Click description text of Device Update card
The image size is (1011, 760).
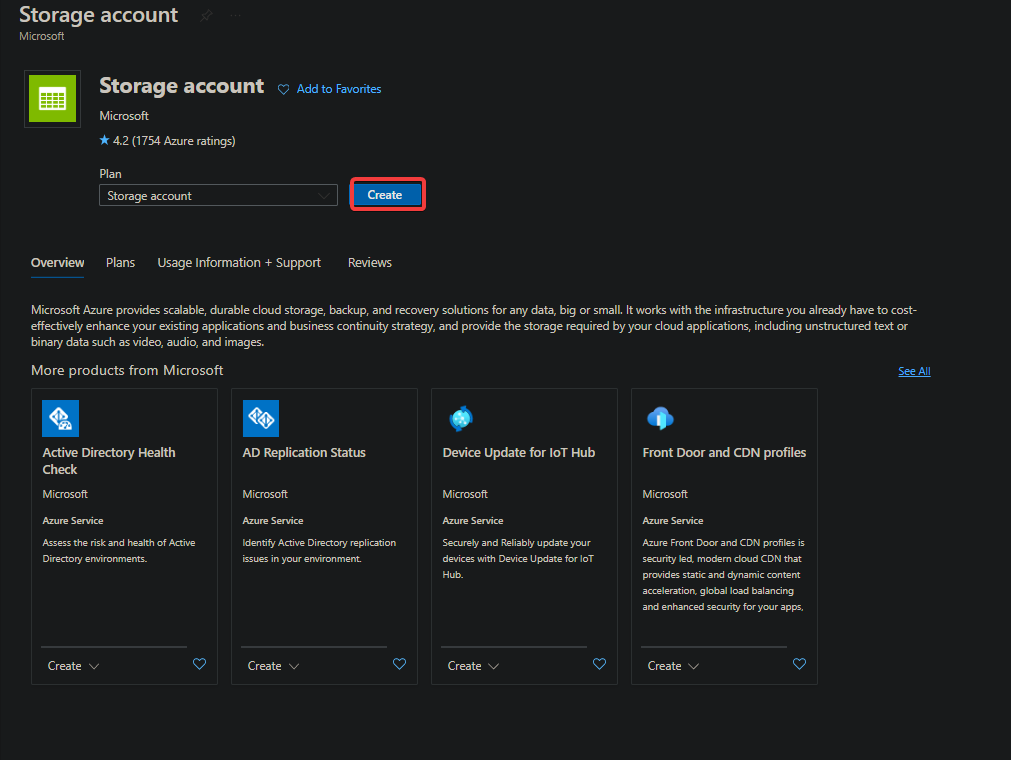click(518, 558)
